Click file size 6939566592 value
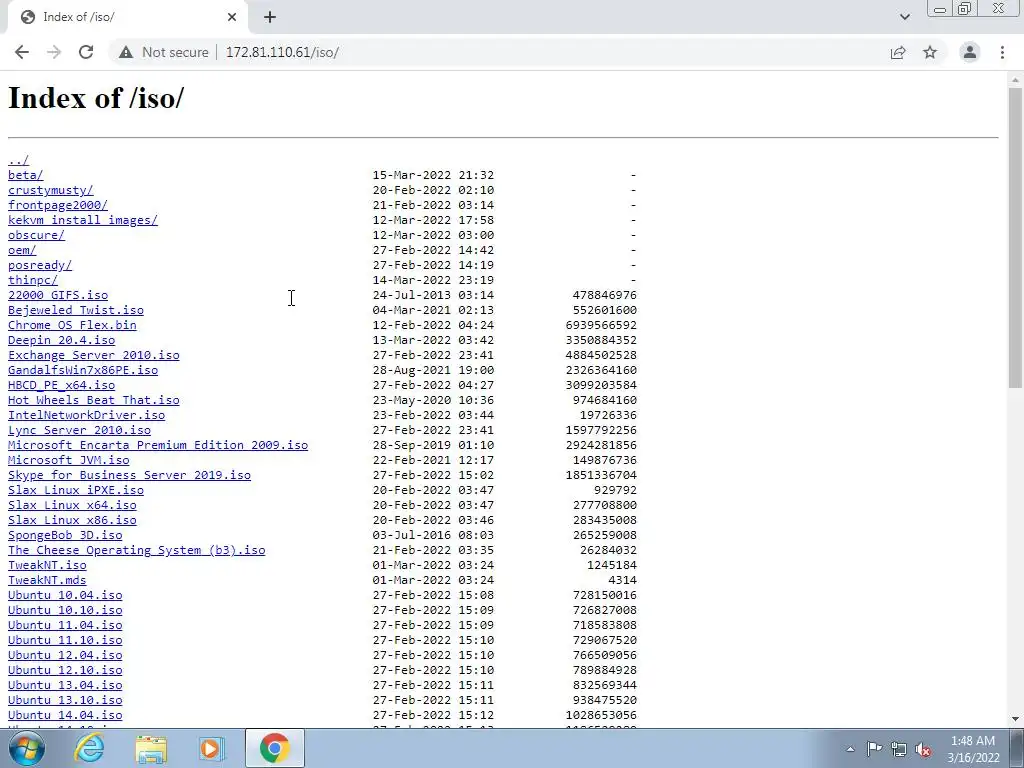The height and width of the screenshot is (768, 1024). 601,325
